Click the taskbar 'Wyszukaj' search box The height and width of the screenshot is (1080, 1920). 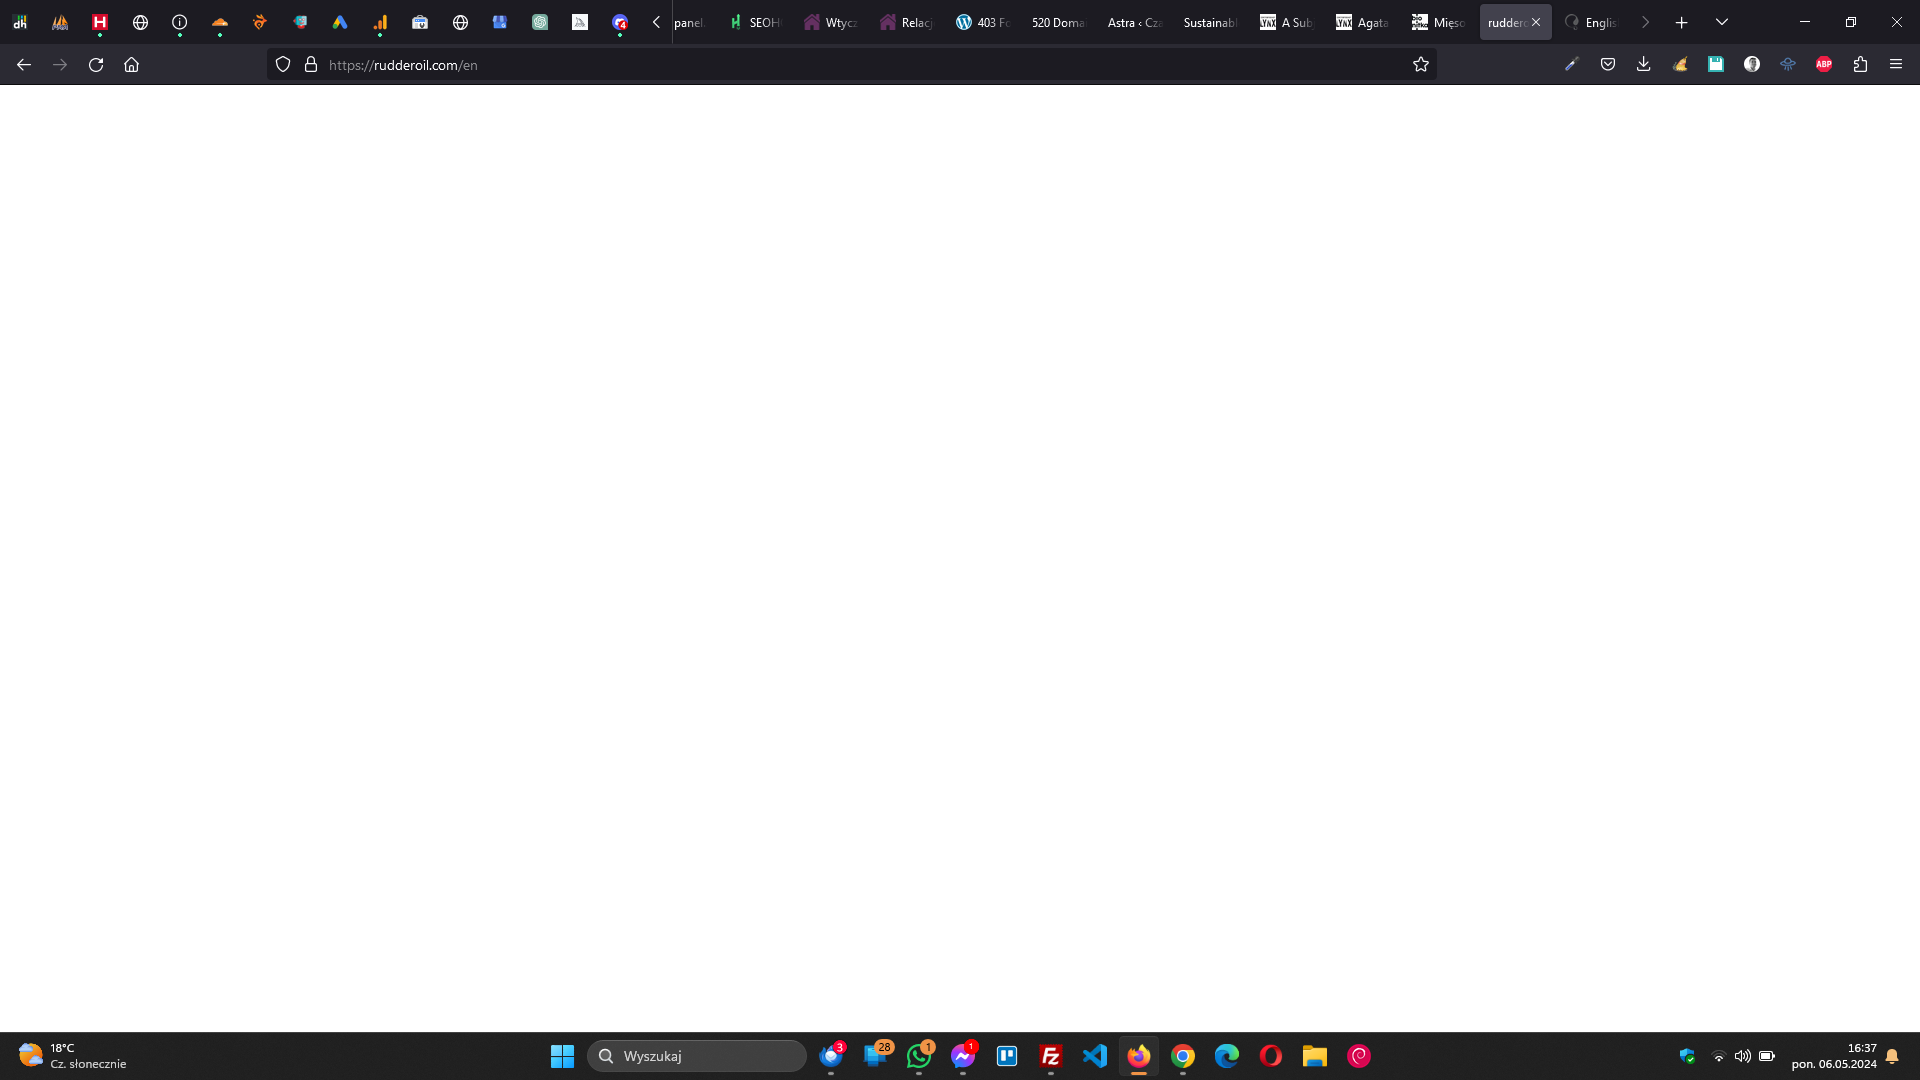[x=697, y=1056]
